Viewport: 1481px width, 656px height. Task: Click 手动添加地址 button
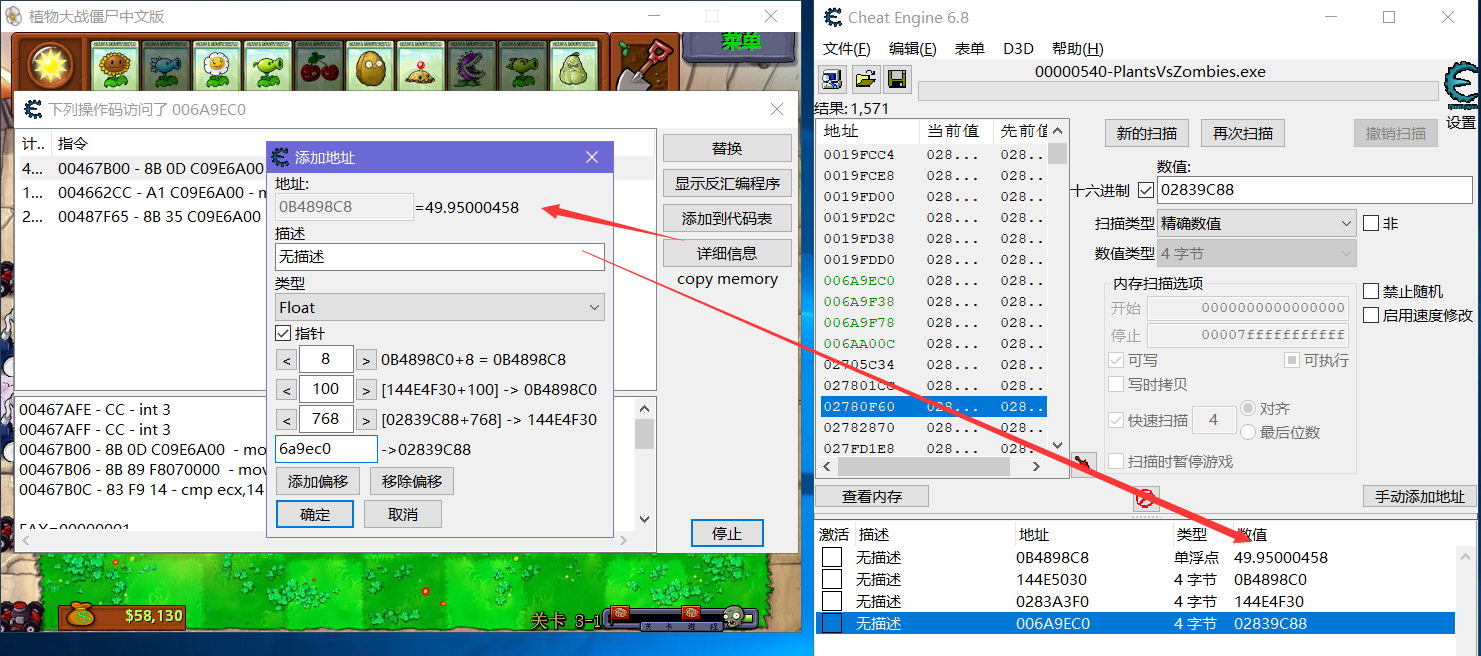point(1419,496)
